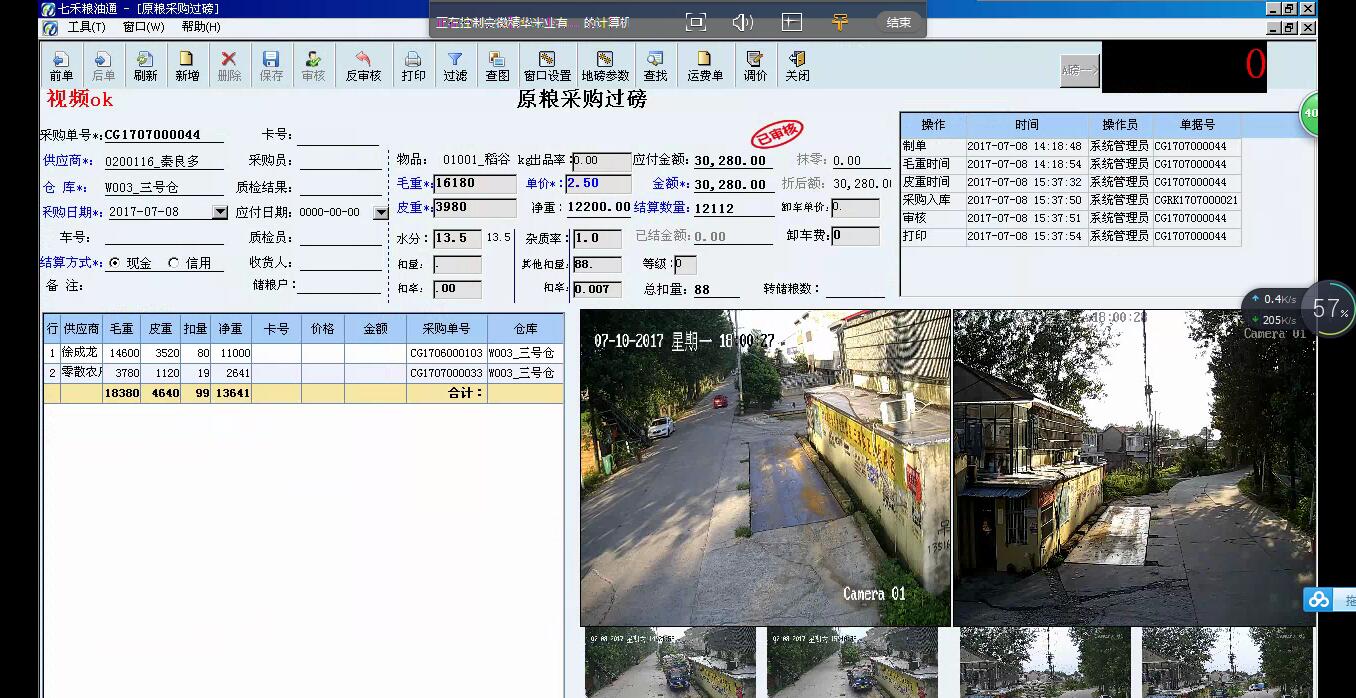Select the 零散农户 row in the grid

304,373
